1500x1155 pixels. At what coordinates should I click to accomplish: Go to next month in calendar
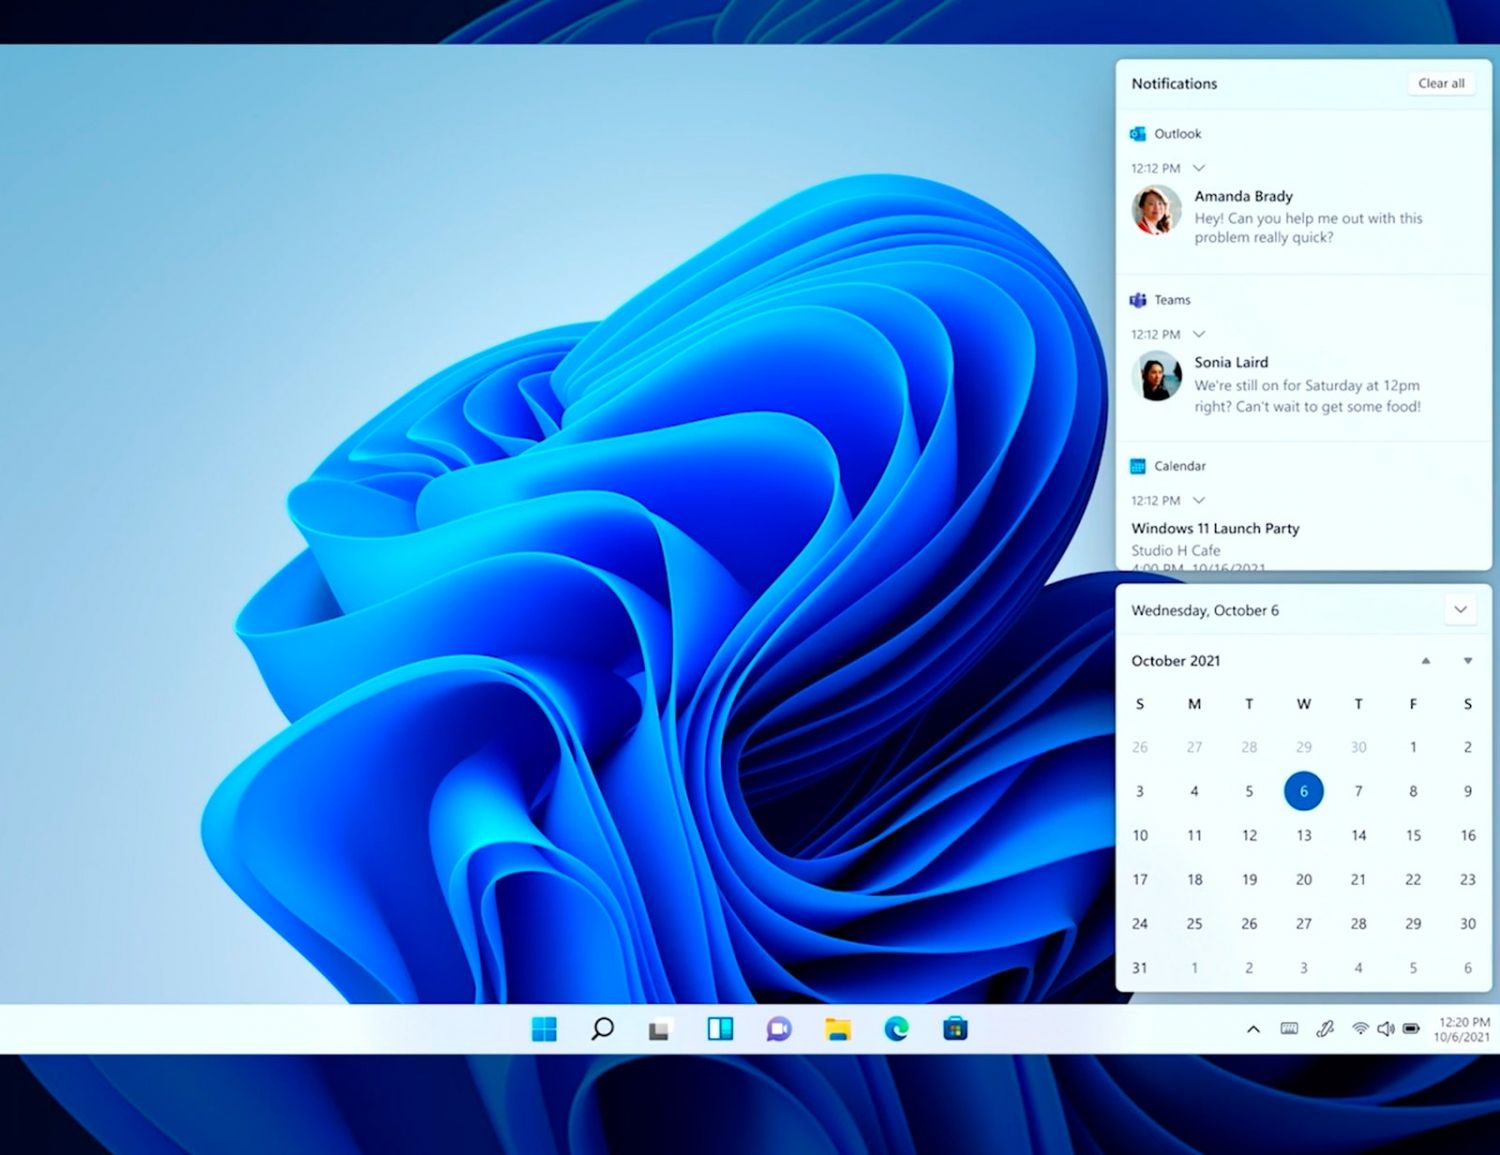coord(1467,661)
